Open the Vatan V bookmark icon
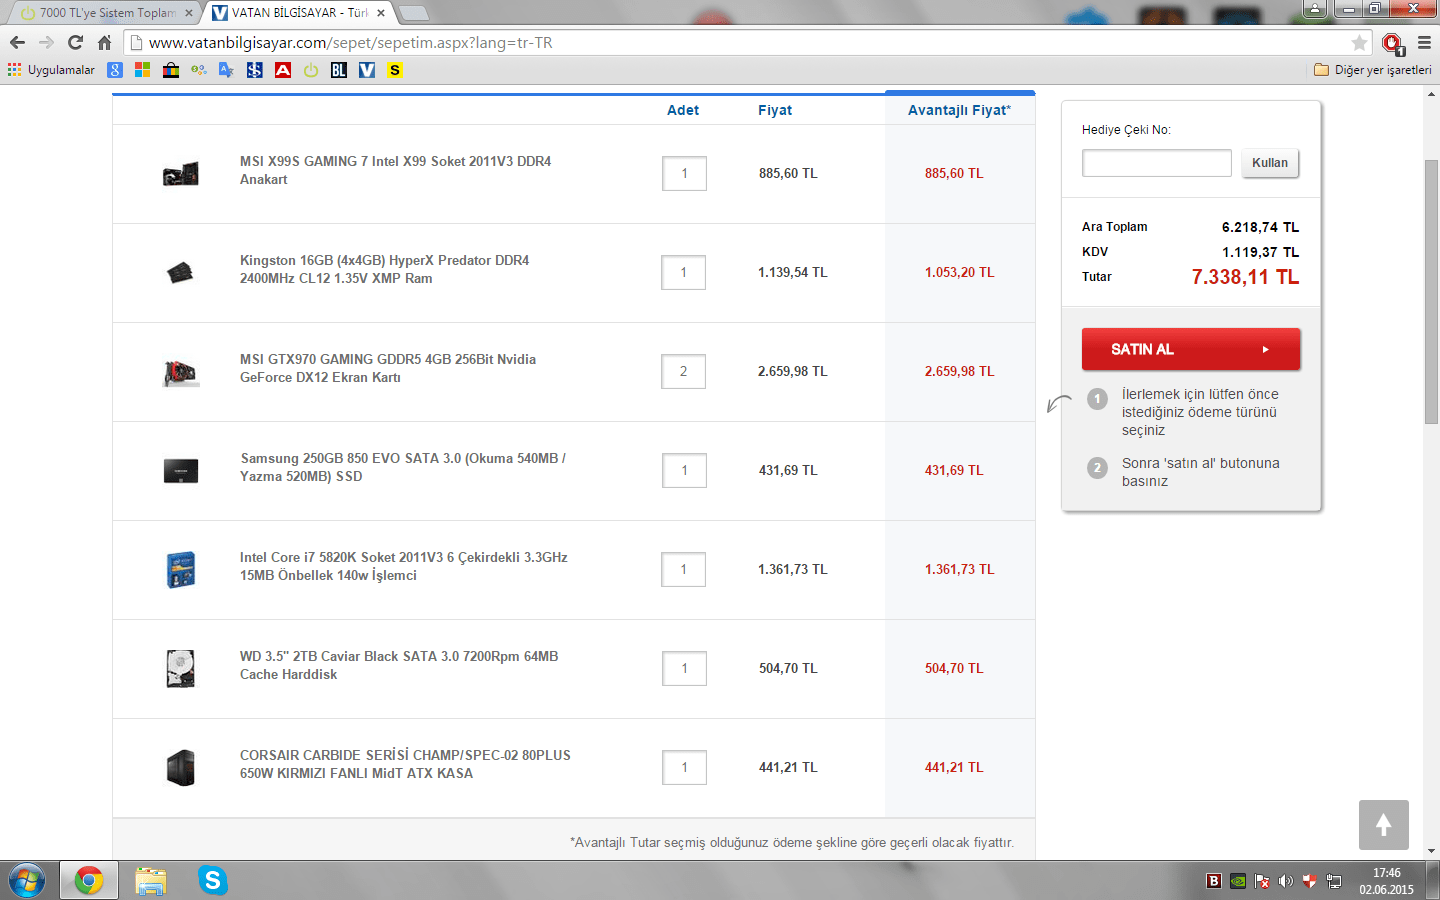This screenshot has height=900, width=1440. (x=367, y=70)
